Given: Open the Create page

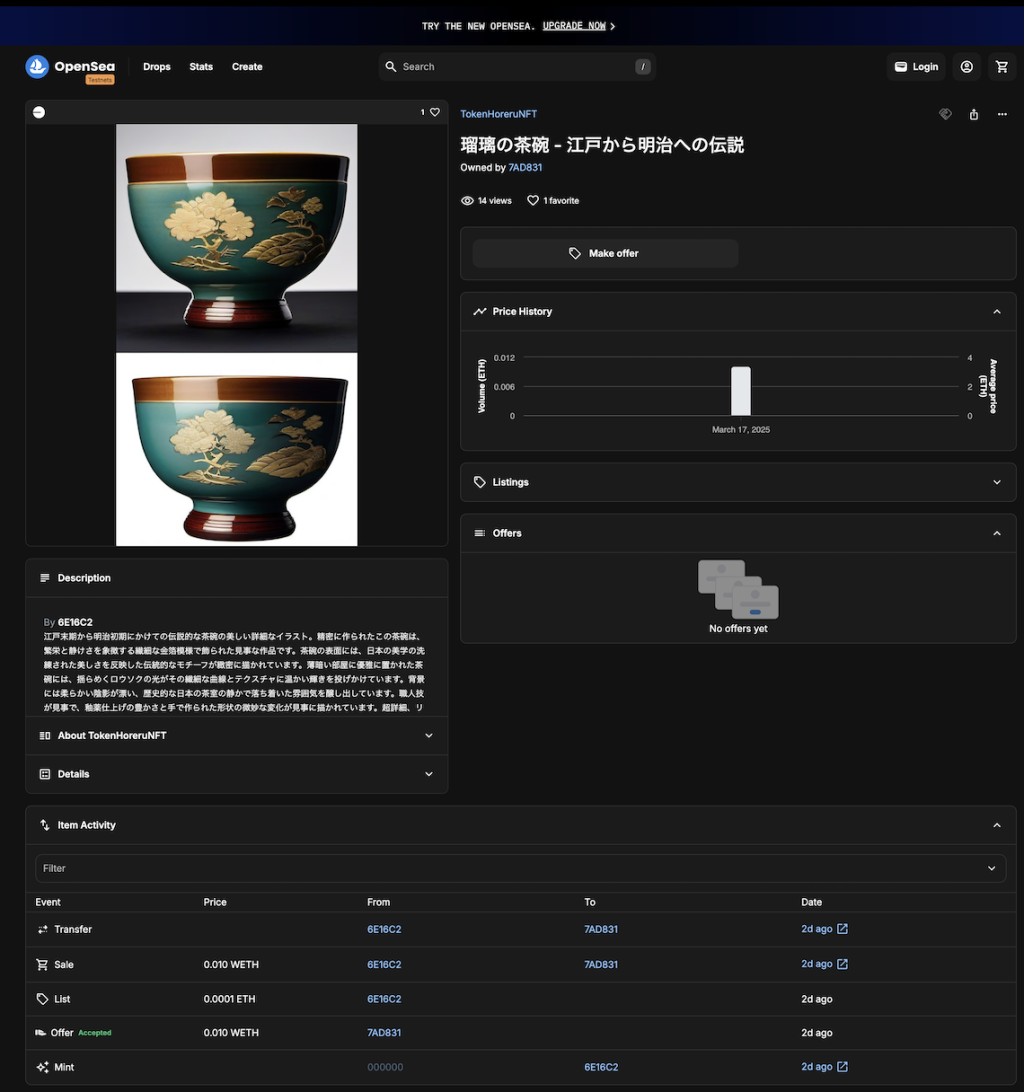Looking at the screenshot, I should coord(247,67).
